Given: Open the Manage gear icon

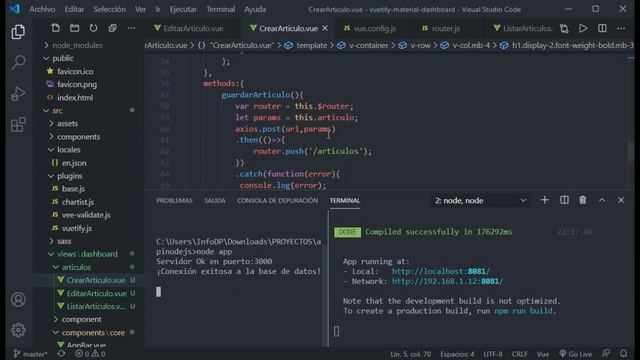Looking at the screenshot, I should 18,330.
